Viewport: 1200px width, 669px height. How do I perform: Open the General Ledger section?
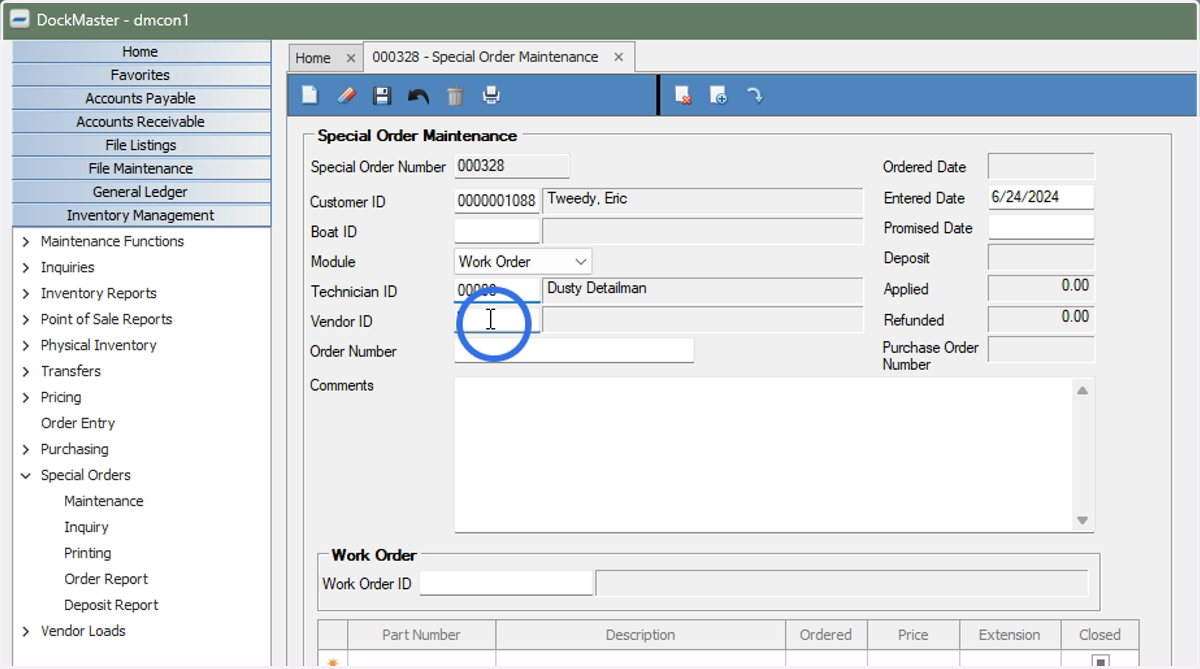point(140,192)
